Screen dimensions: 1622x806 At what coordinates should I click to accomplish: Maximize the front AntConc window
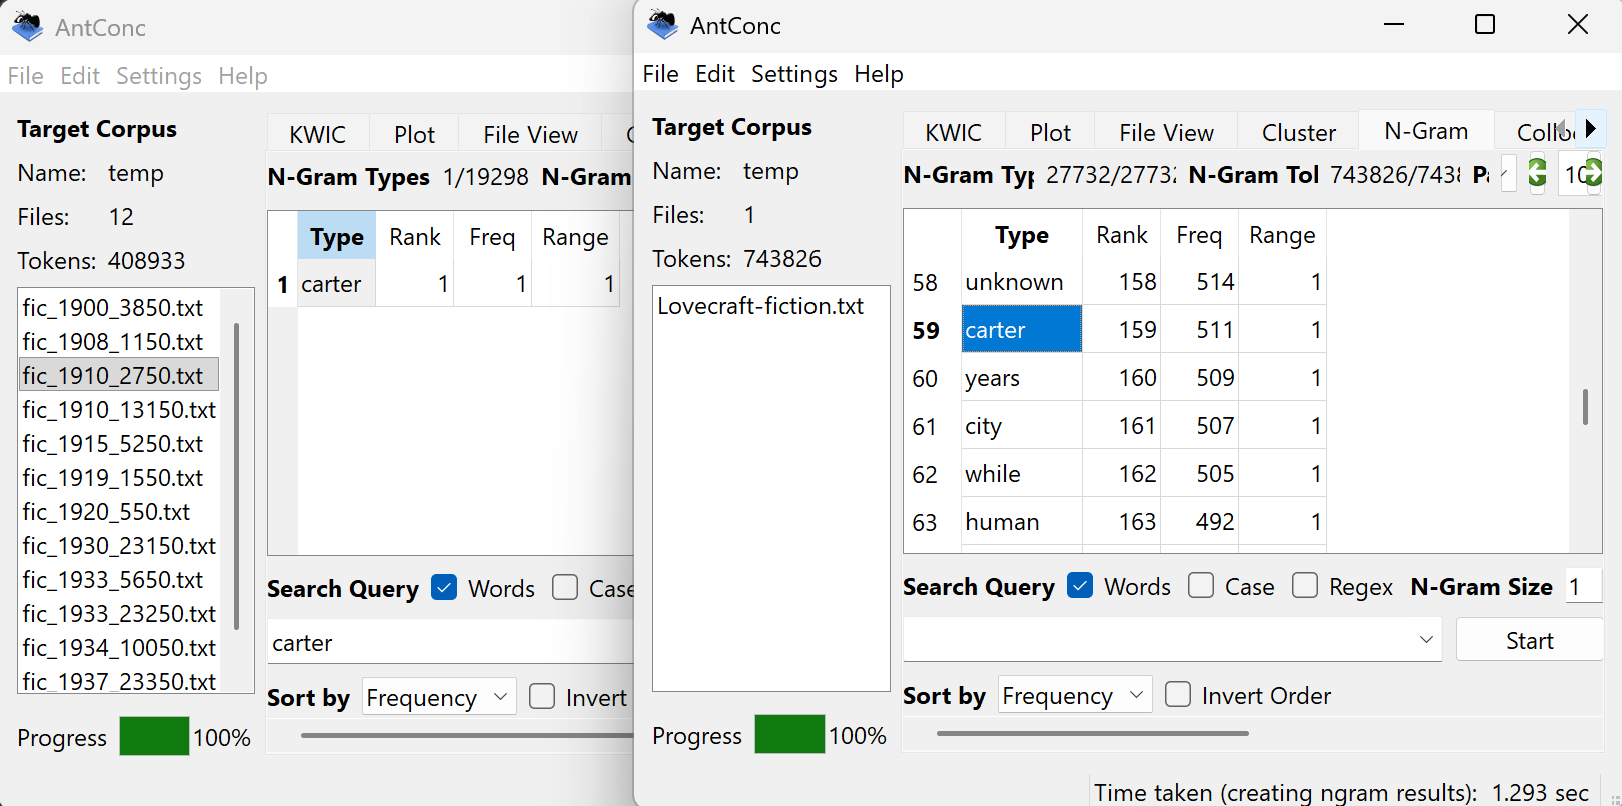1485,25
